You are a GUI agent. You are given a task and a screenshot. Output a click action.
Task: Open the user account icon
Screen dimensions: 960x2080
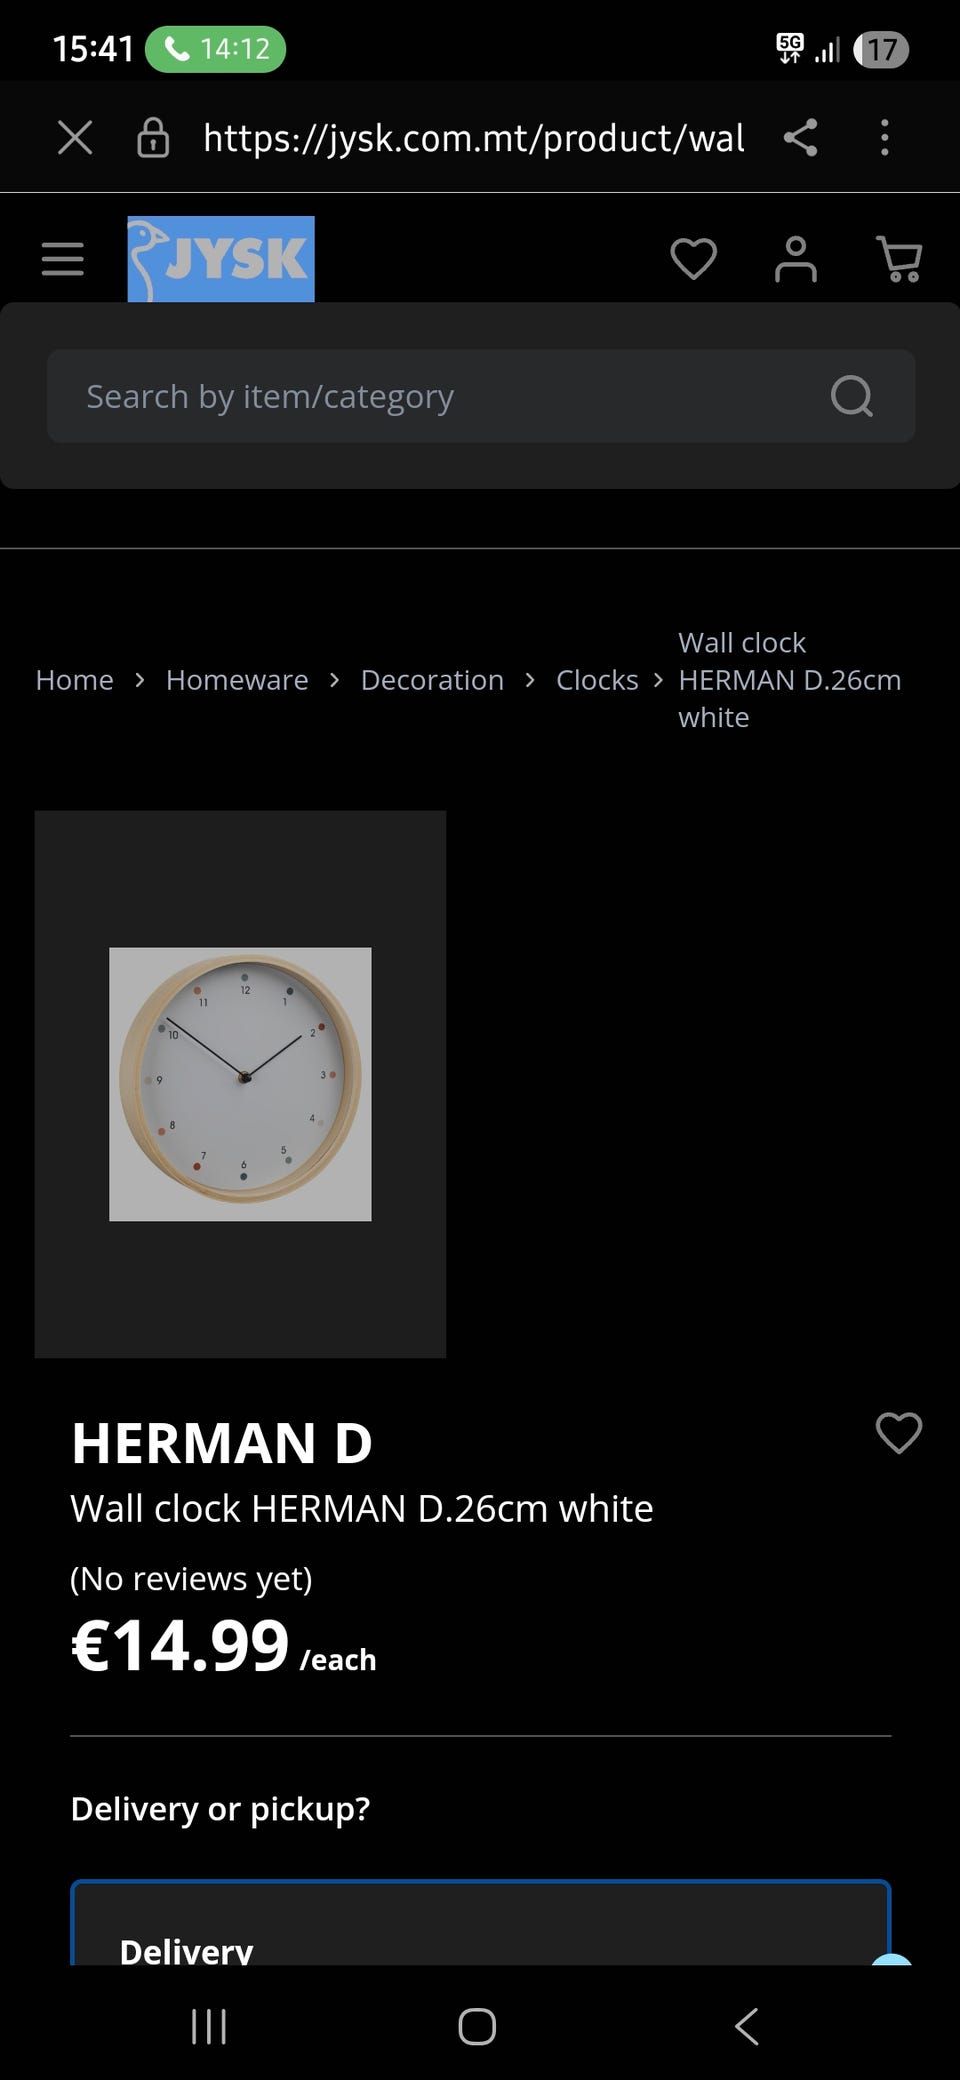coord(796,259)
